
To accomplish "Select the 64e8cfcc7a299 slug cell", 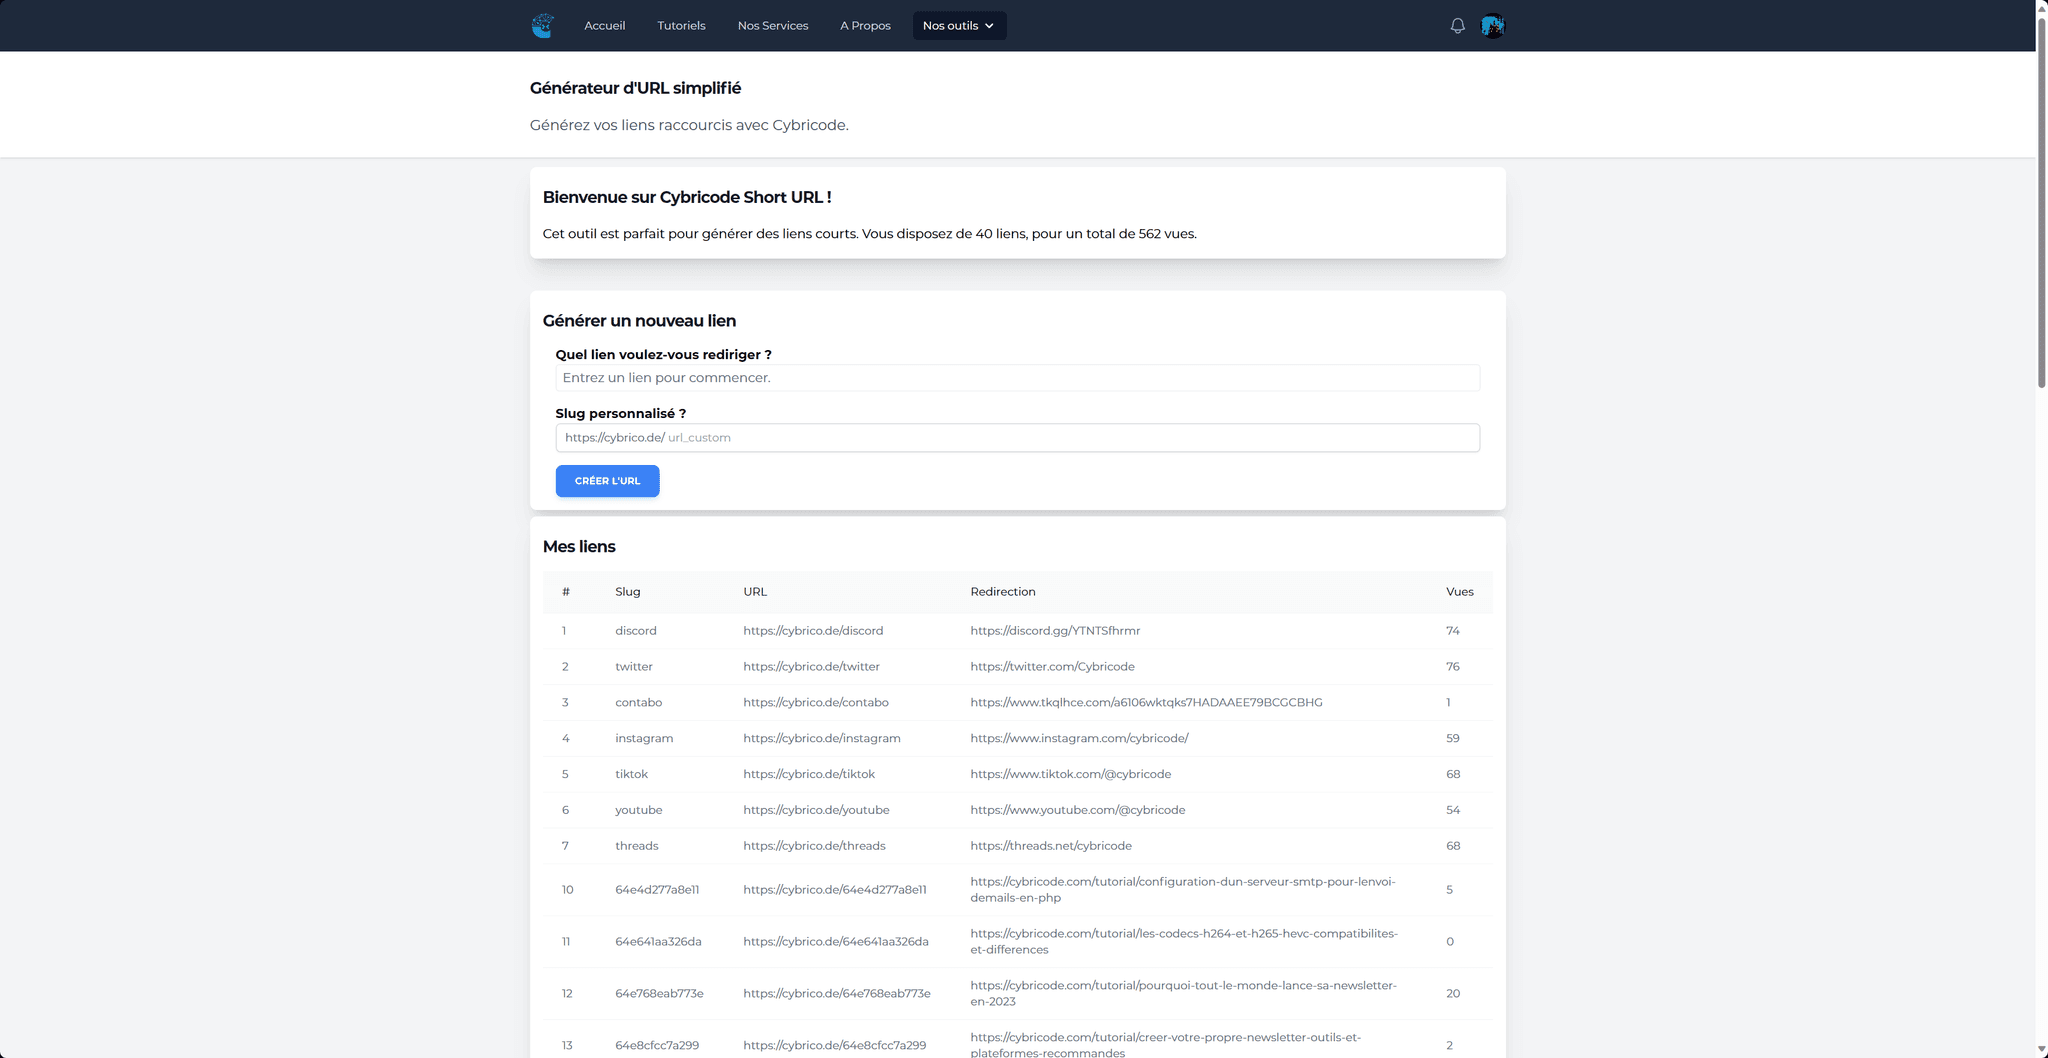I will tap(657, 1046).
